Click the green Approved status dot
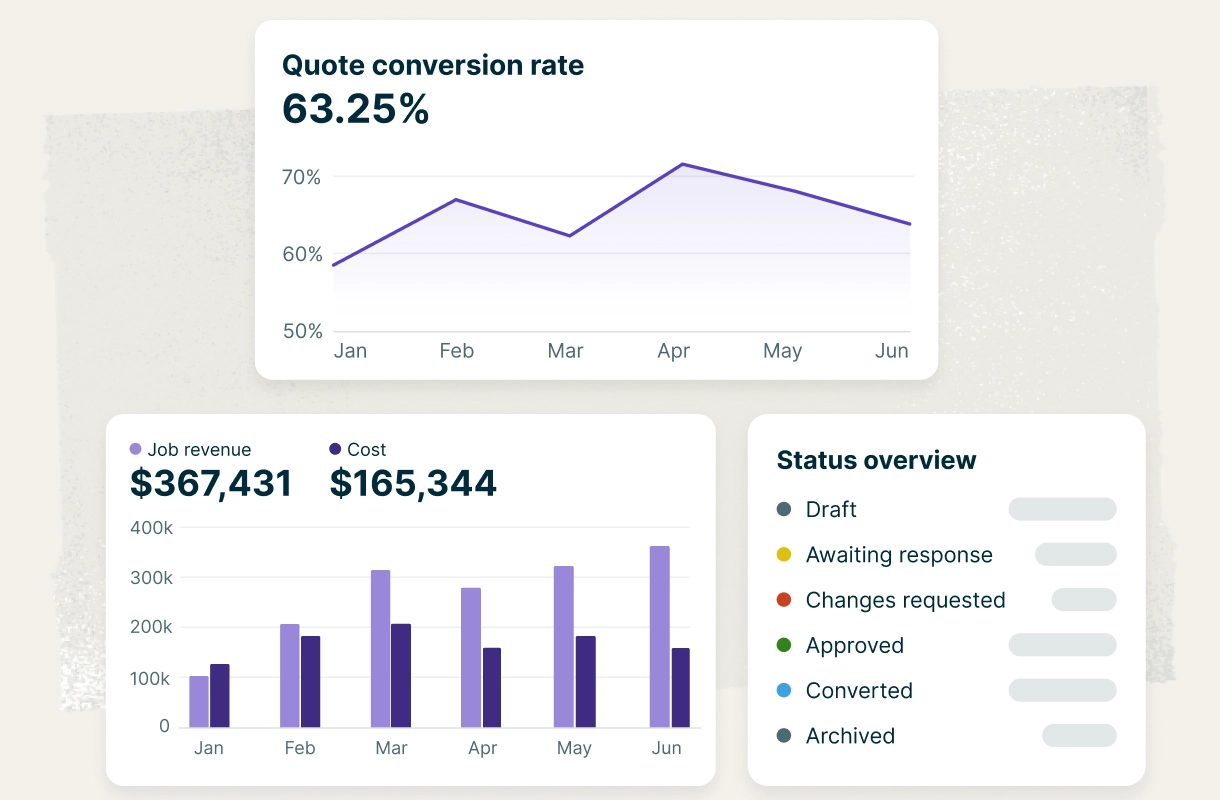This screenshot has width=1220, height=800. (x=784, y=645)
